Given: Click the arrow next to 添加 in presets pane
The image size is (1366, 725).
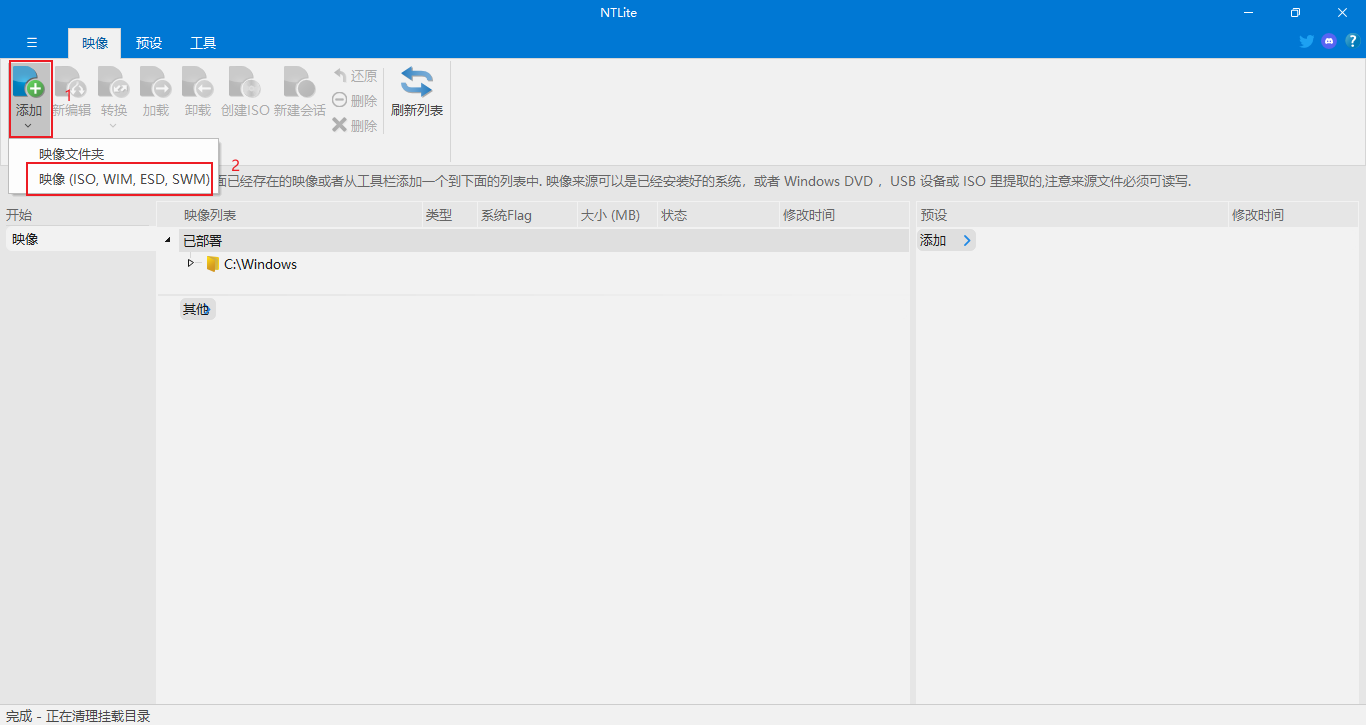Looking at the screenshot, I should pos(966,241).
